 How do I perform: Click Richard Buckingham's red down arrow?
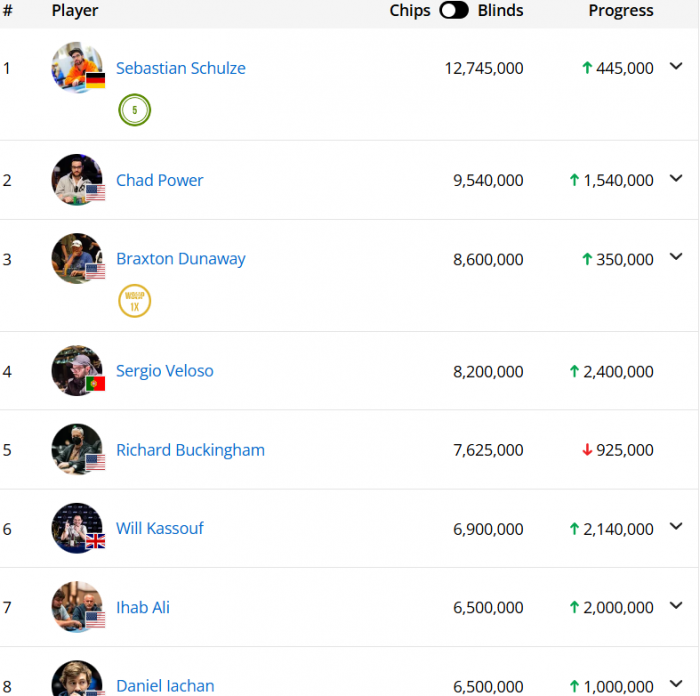tap(587, 450)
